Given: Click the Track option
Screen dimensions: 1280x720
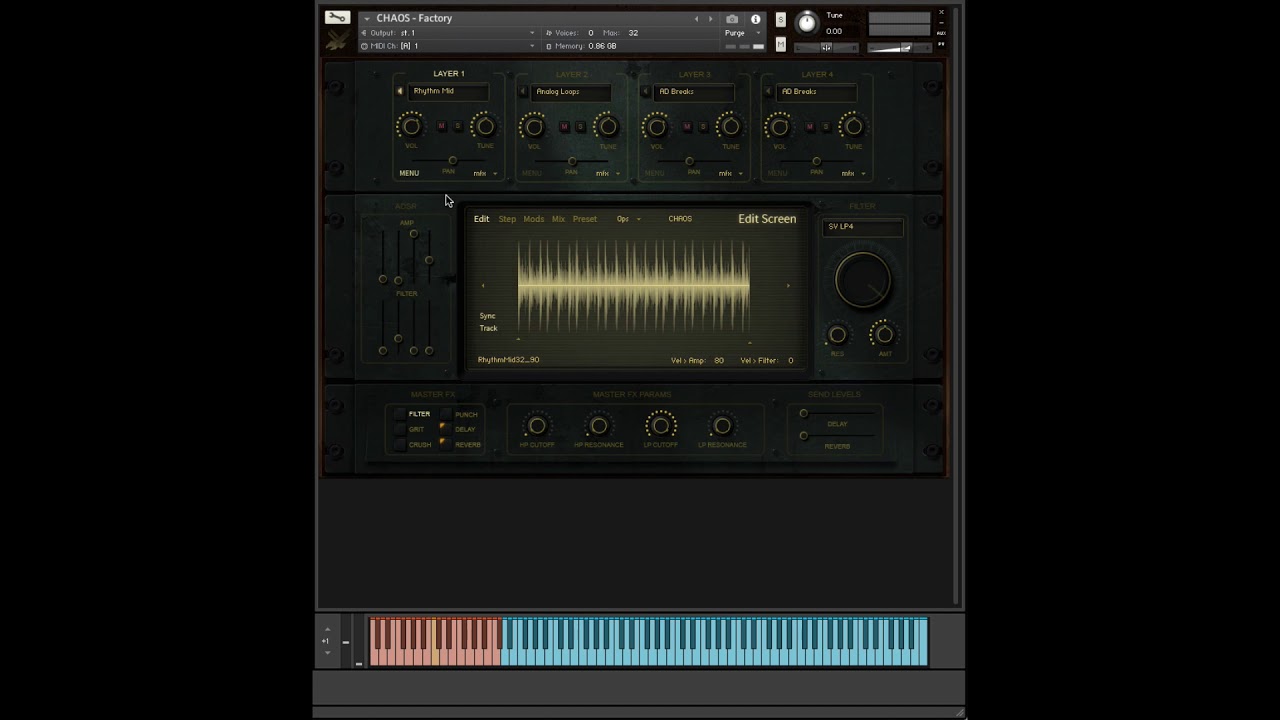Looking at the screenshot, I should (x=488, y=328).
